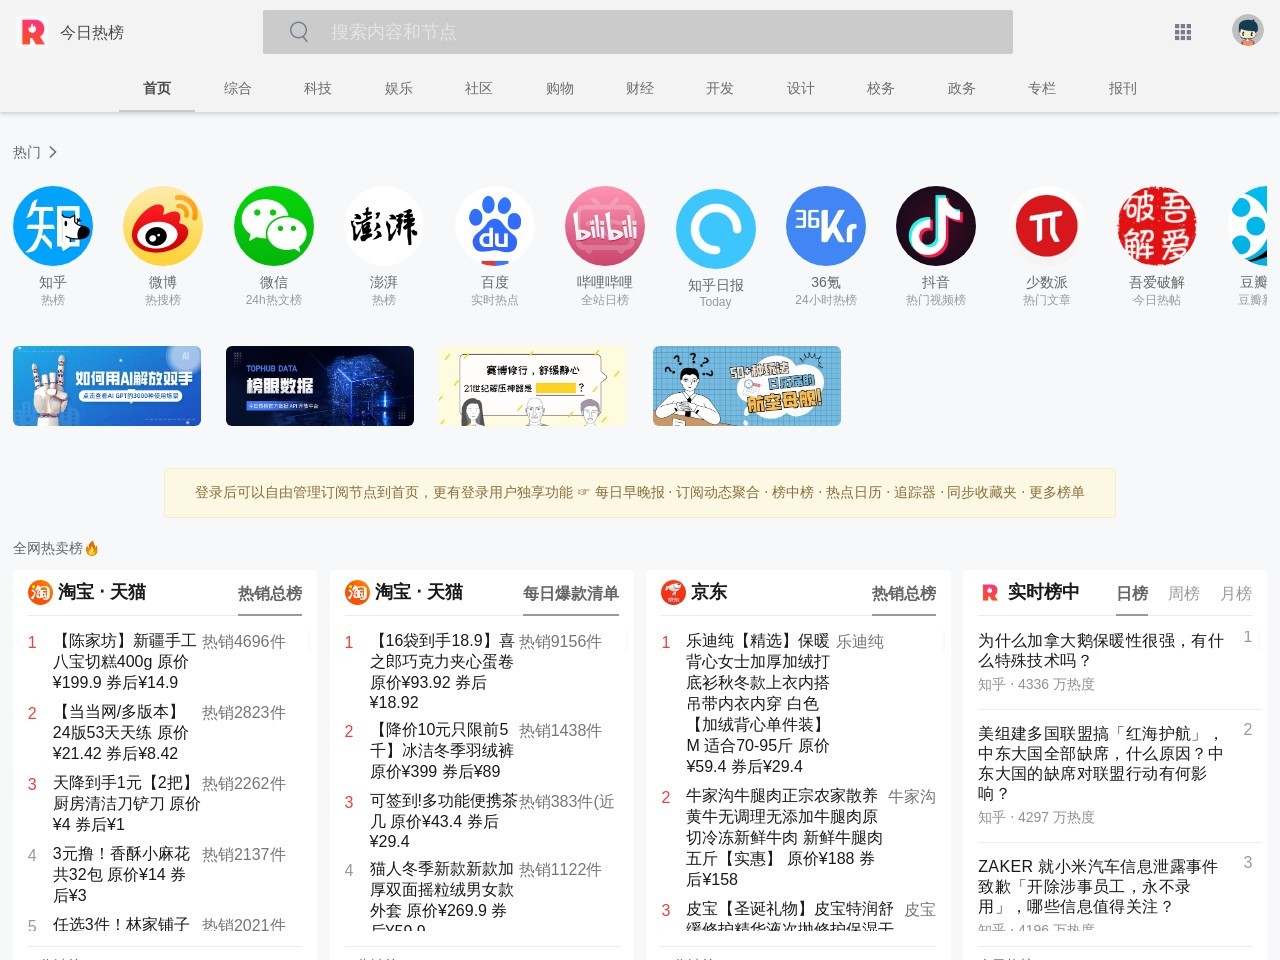The image size is (1280, 960).
Task: Open the 每日爆款清单 selector on Taobao card
Action: [570, 593]
